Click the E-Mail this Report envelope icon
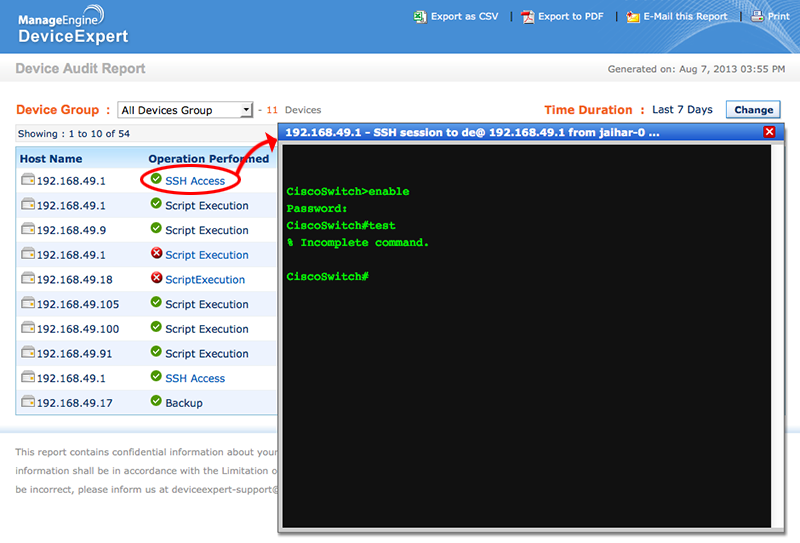The height and width of the screenshot is (543, 800). coord(633,17)
